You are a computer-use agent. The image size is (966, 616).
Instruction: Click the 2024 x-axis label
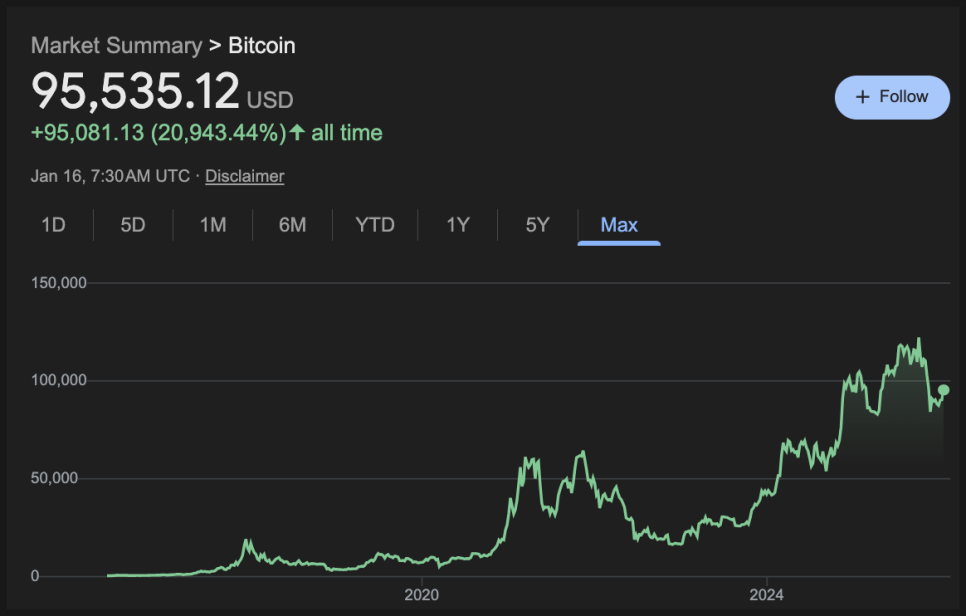pos(766,594)
